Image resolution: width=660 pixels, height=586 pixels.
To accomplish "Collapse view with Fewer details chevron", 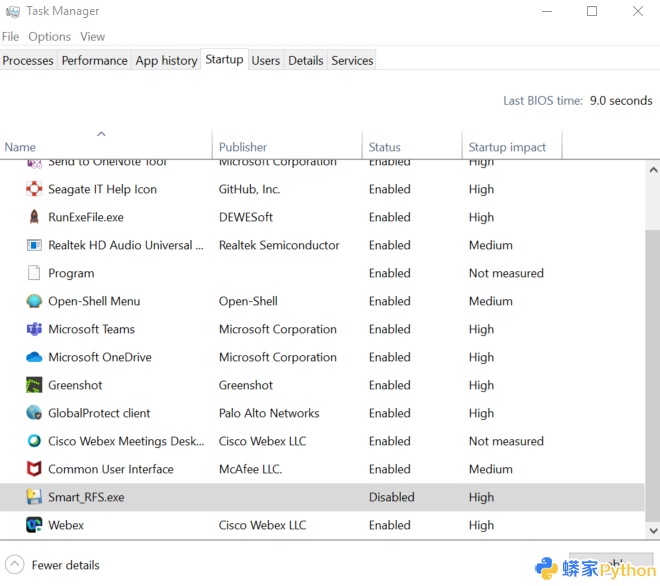I will click(x=14, y=565).
